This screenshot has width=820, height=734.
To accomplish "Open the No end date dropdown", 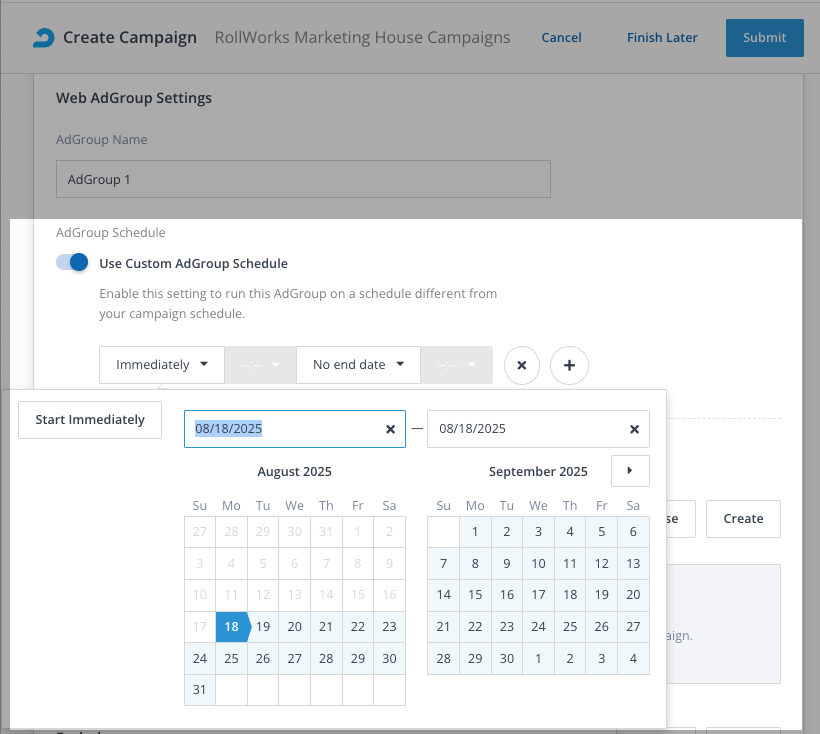I will coord(358,365).
